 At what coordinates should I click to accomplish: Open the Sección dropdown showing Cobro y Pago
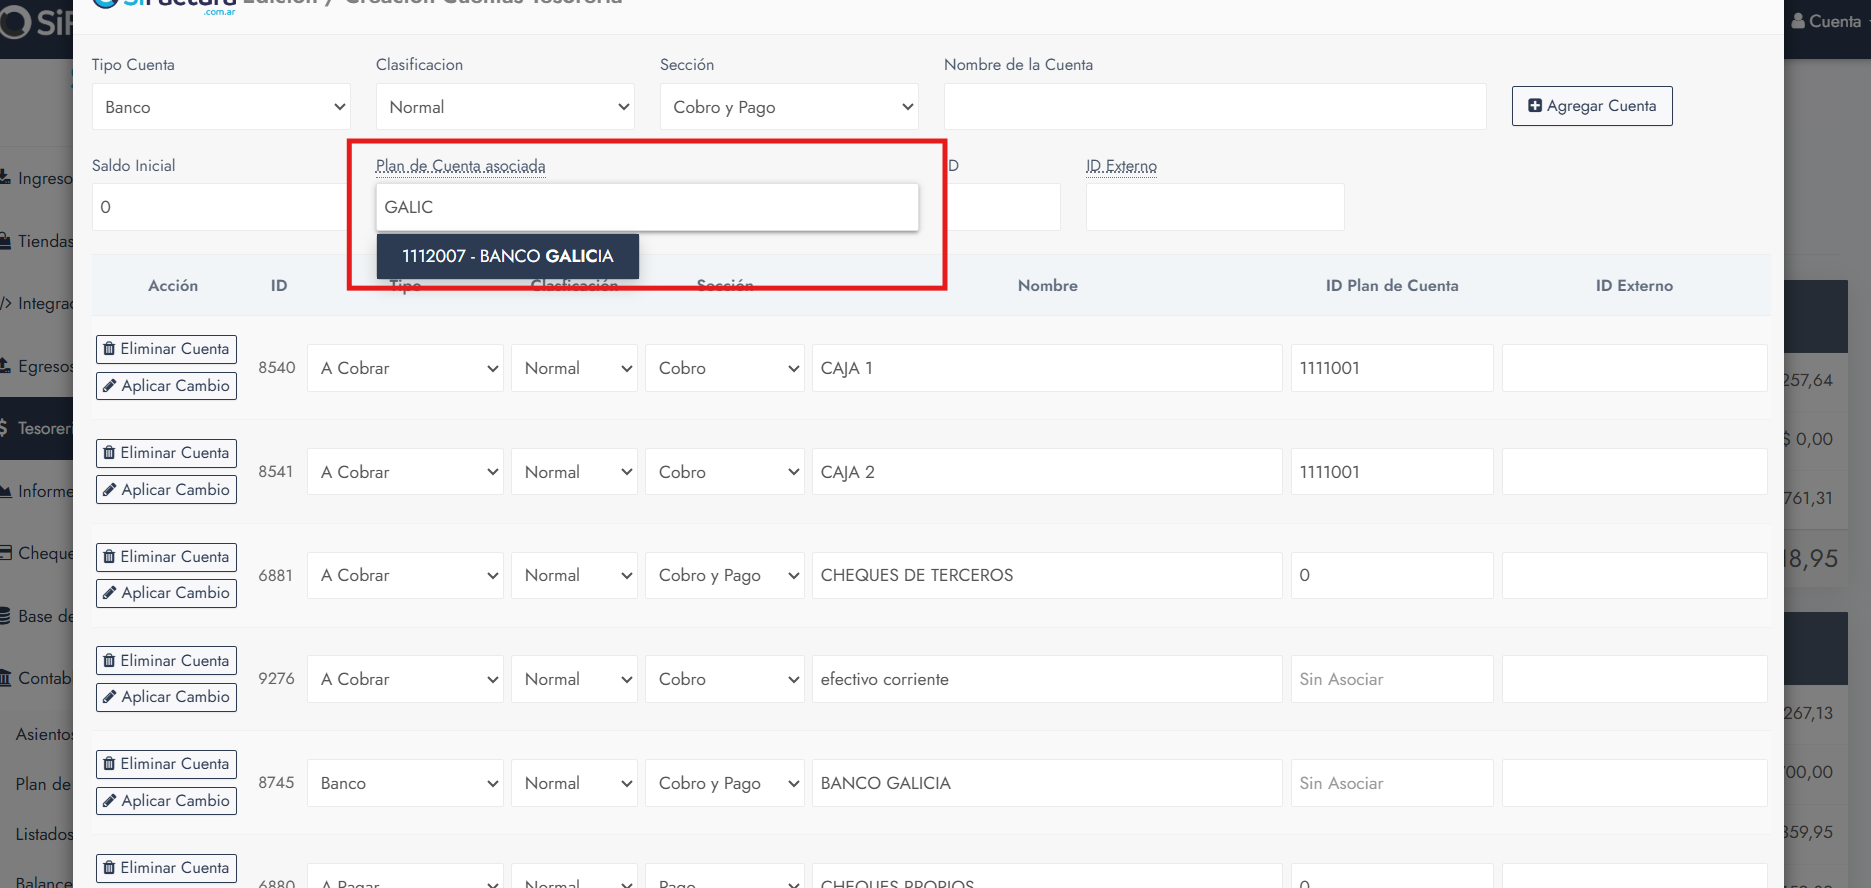pos(789,107)
